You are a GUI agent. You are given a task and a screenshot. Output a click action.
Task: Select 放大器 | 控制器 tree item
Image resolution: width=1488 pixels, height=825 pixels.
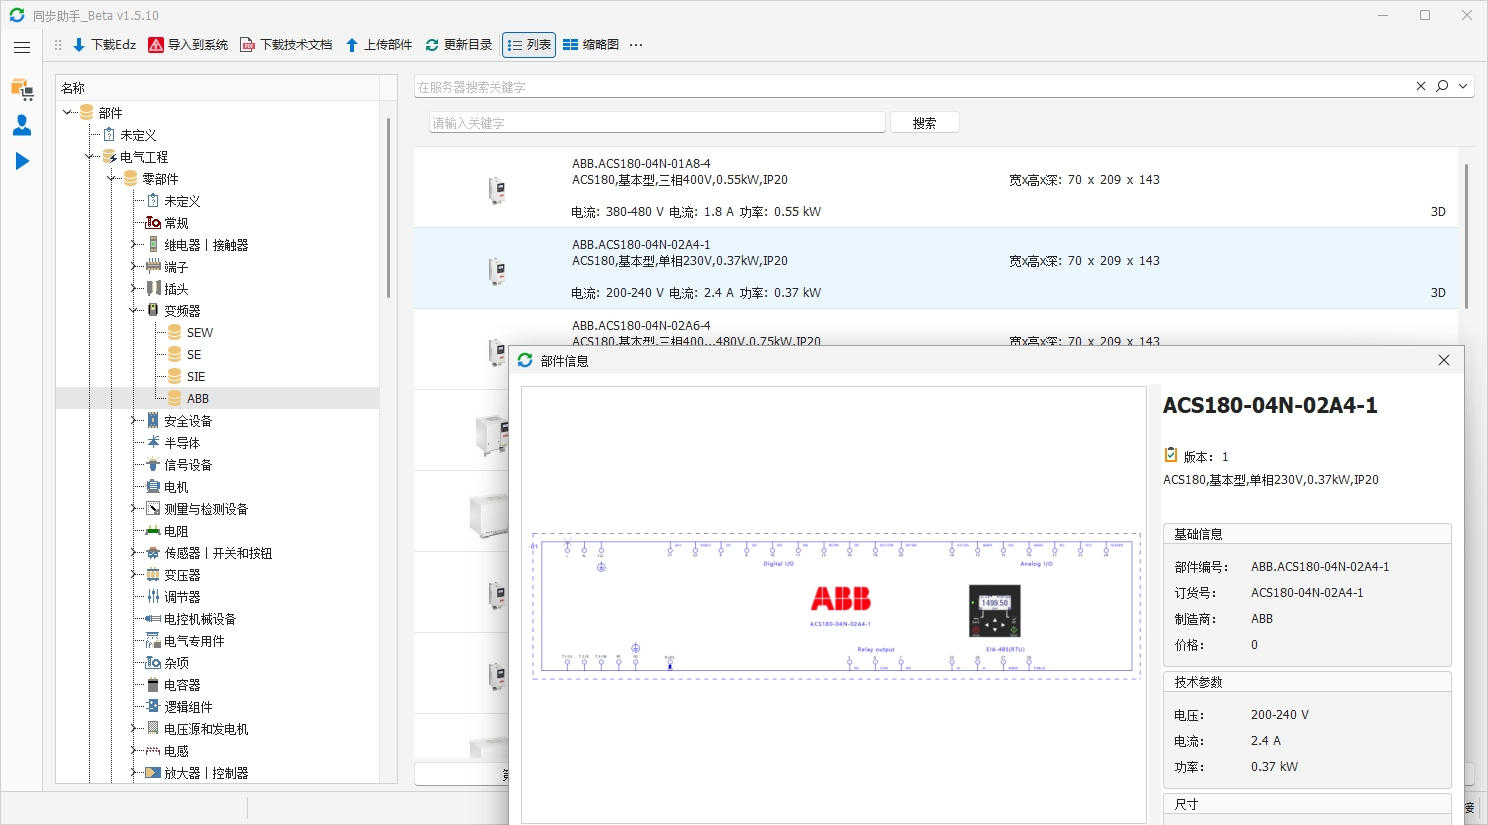[x=206, y=773]
